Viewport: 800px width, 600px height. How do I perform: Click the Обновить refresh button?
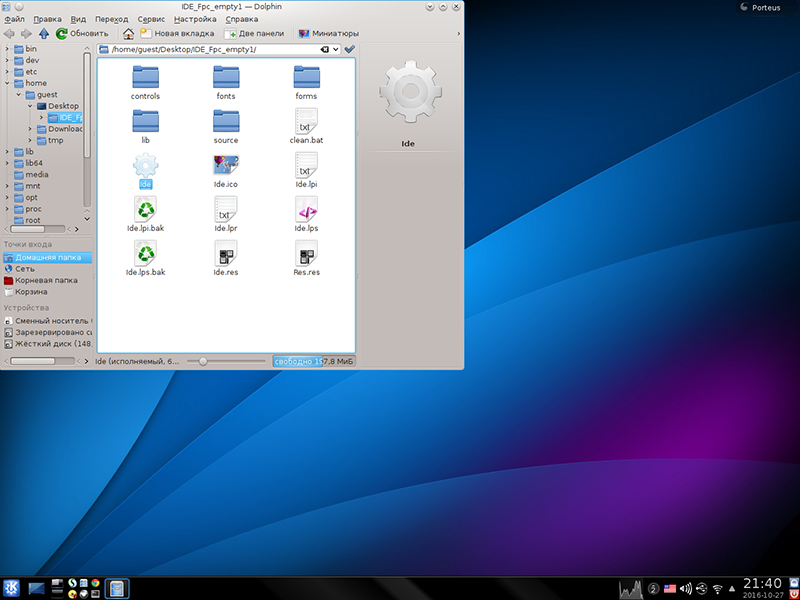click(x=82, y=34)
